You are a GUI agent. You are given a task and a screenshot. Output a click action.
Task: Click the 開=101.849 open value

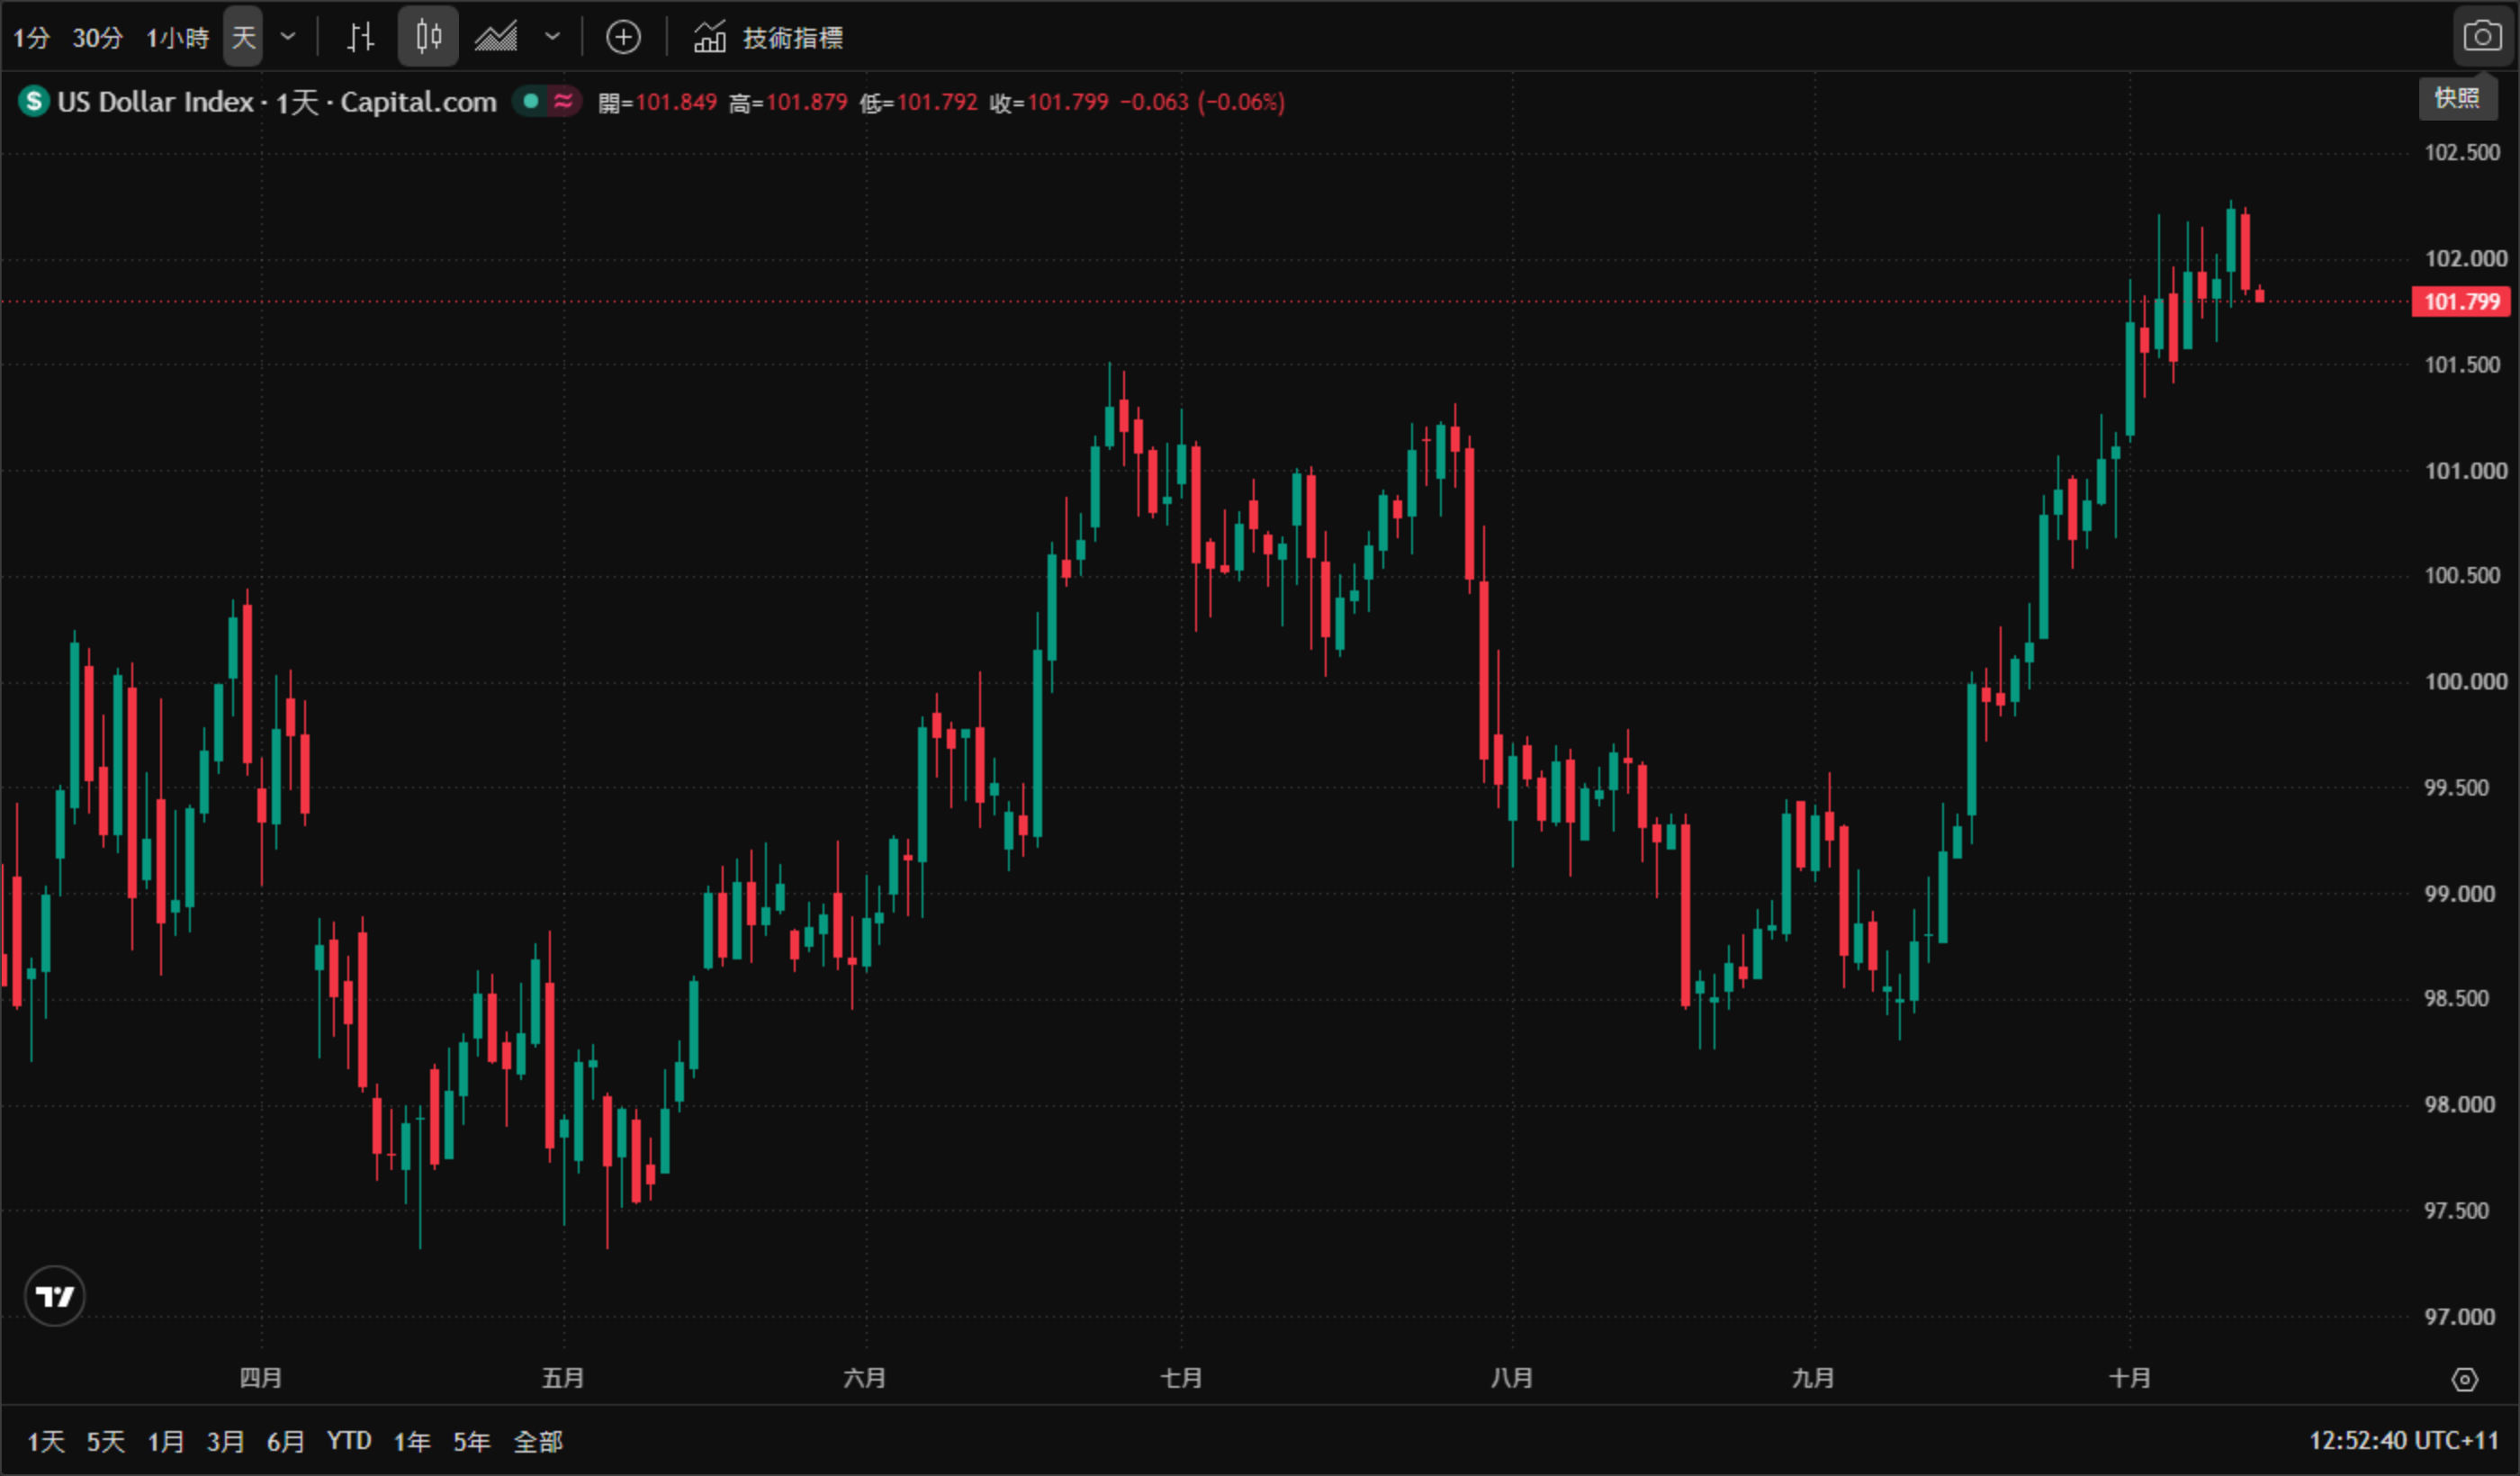[x=657, y=102]
